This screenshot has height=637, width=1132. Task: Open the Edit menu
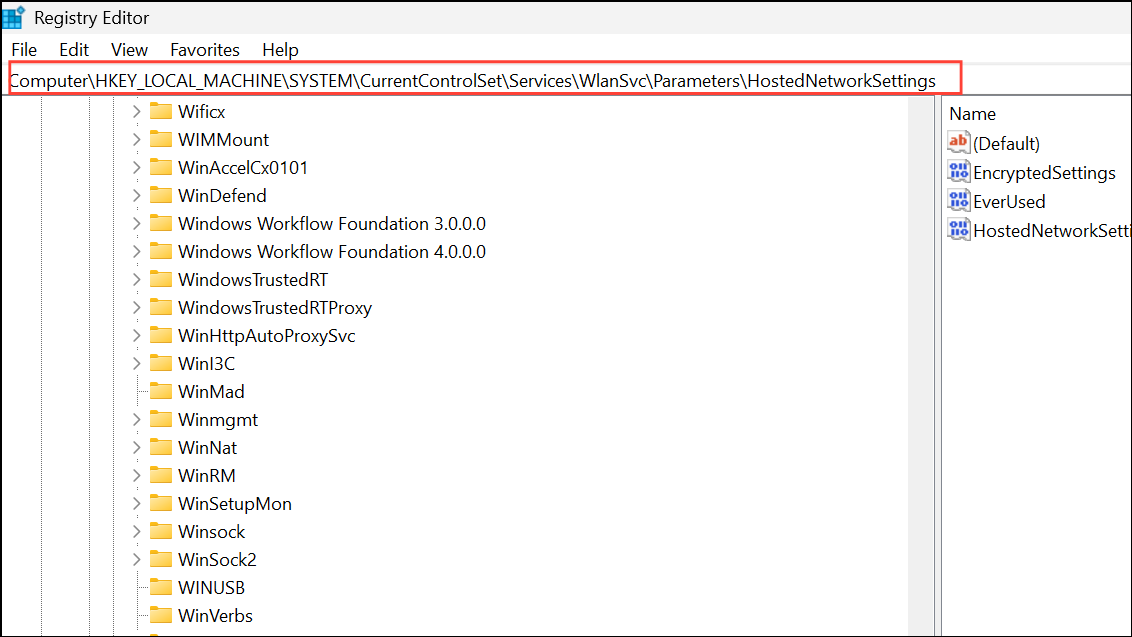click(x=74, y=50)
